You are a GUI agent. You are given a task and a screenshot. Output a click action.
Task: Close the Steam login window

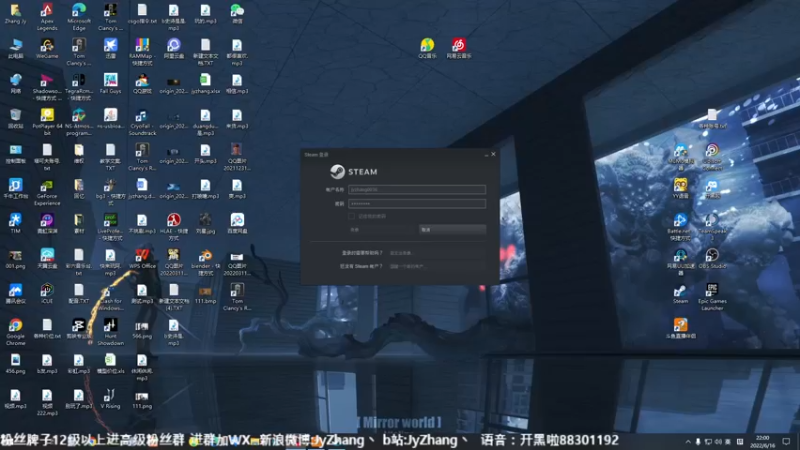pyautogui.click(x=493, y=154)
